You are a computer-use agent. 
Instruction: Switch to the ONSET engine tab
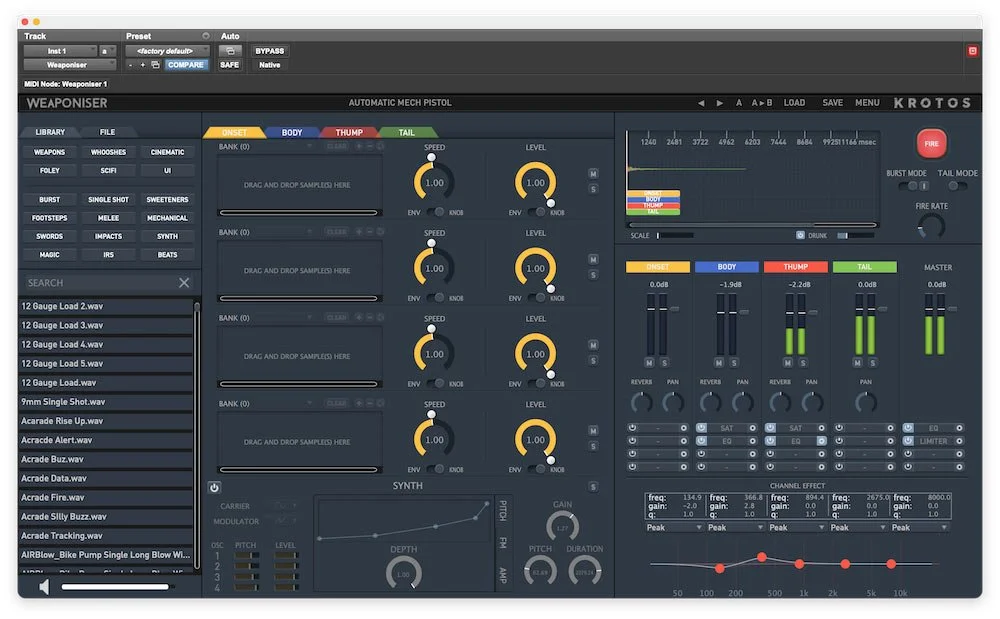234,133
